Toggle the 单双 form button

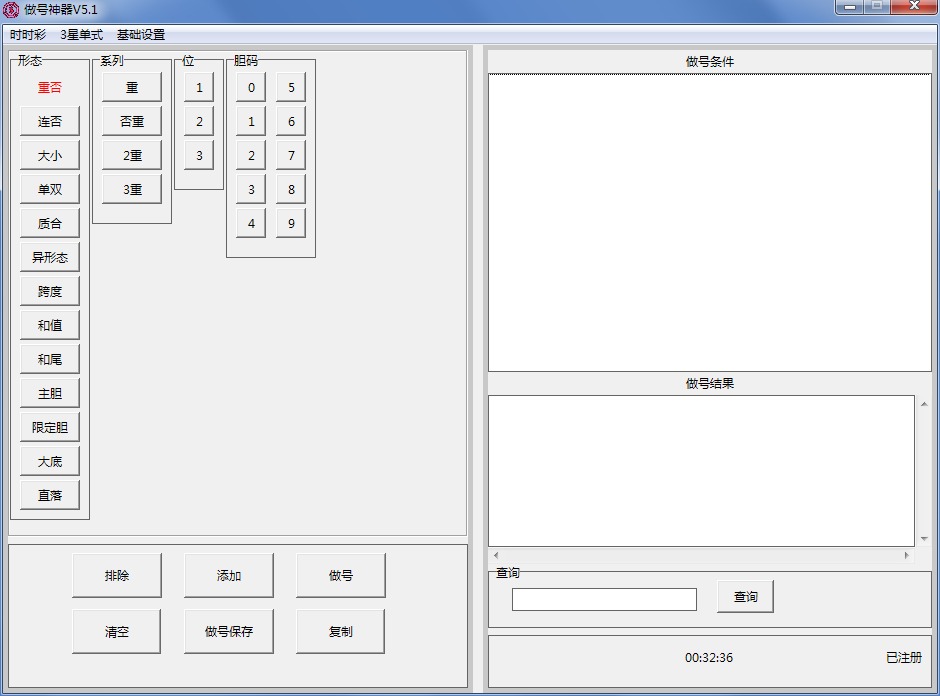tap(50, 190)
